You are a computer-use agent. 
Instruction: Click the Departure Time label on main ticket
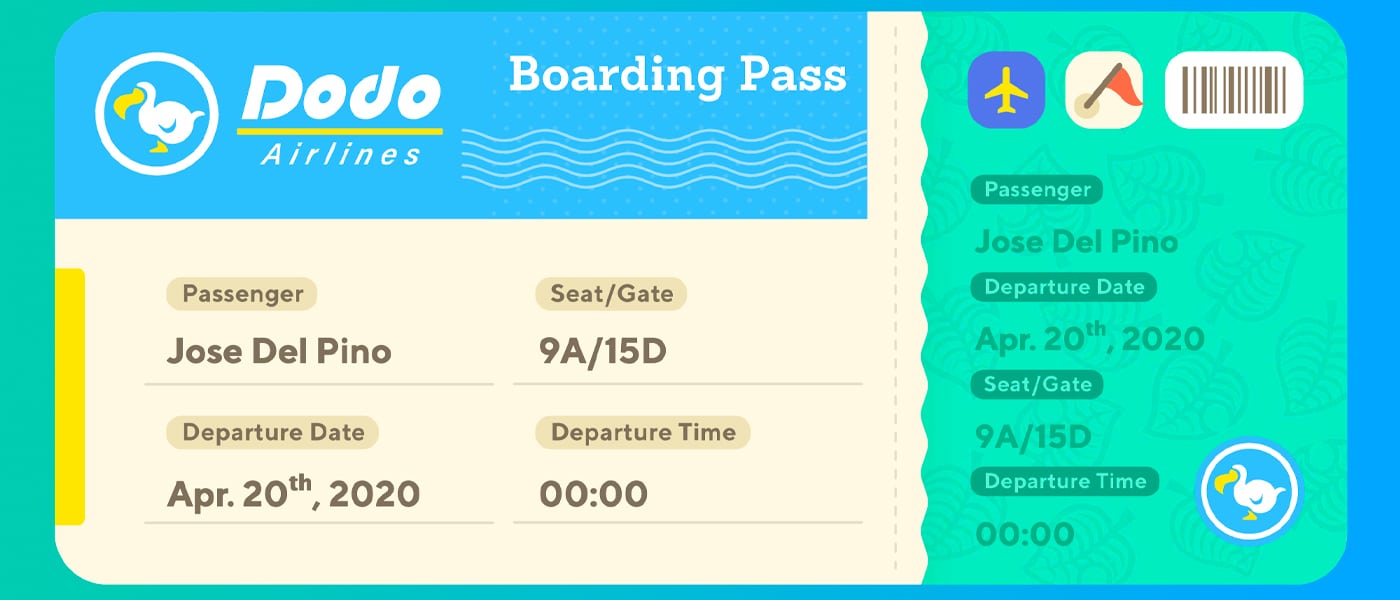(x=643, y=433)
